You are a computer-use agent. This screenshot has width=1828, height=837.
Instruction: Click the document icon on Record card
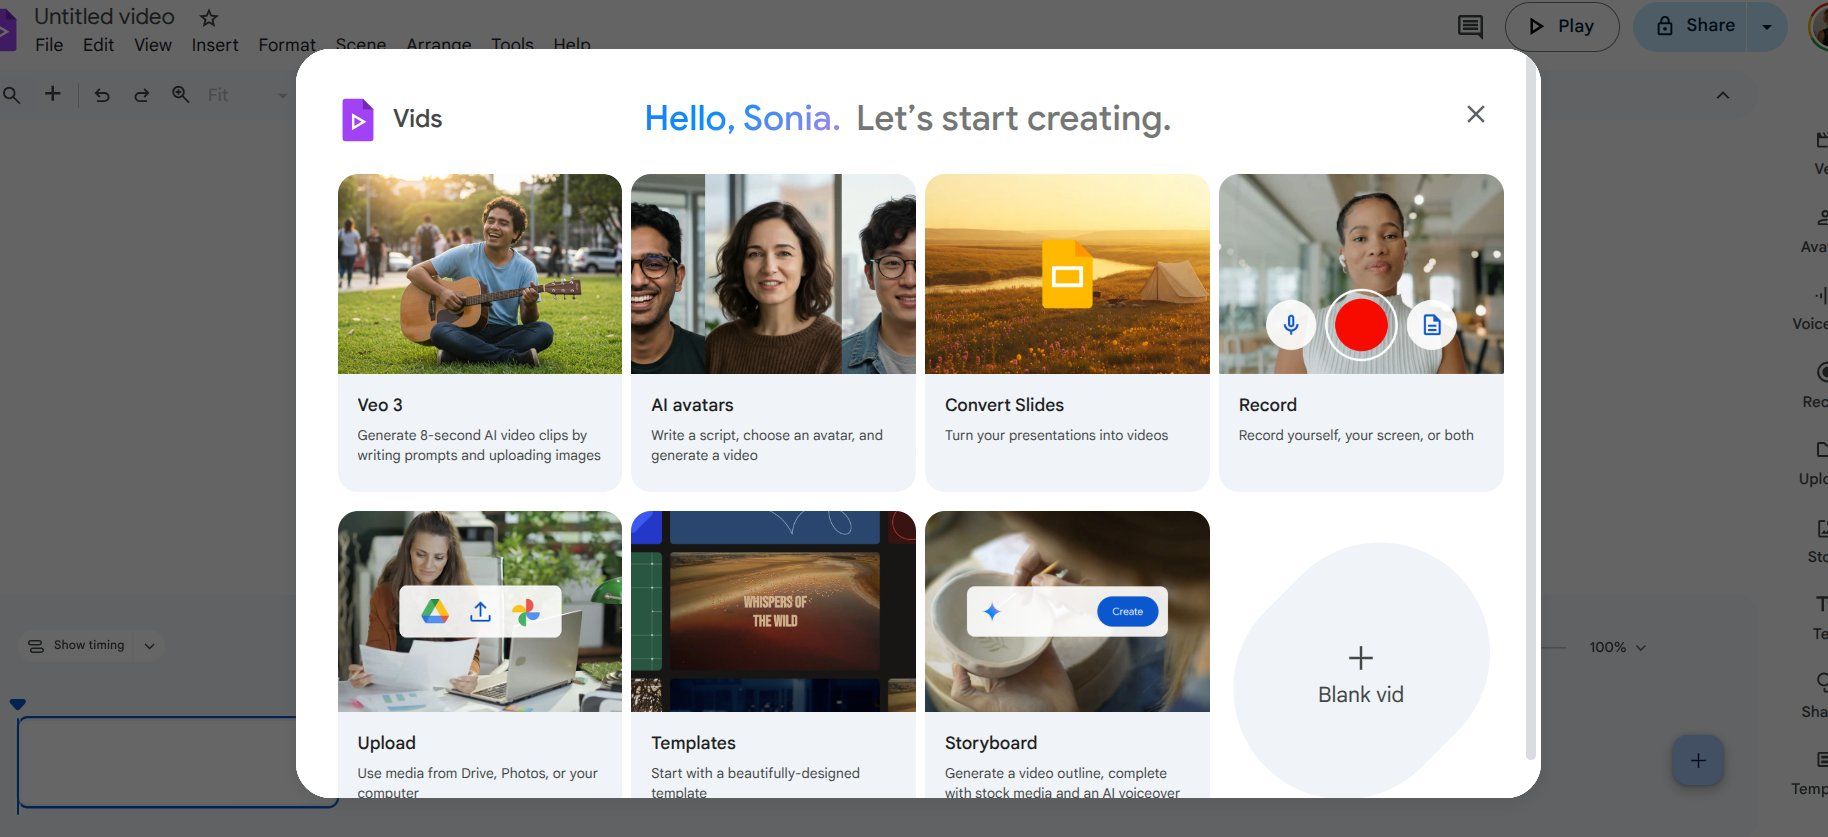pyautogui.click(x=1432, y=325)
